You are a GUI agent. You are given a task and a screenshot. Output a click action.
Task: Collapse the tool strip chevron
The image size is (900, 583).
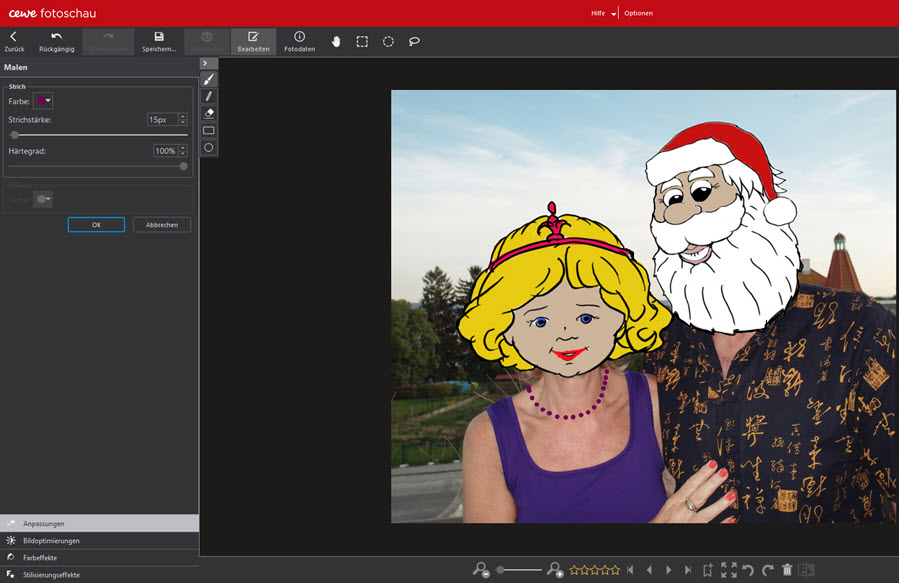pyautogui.click(x=204, y=63)
